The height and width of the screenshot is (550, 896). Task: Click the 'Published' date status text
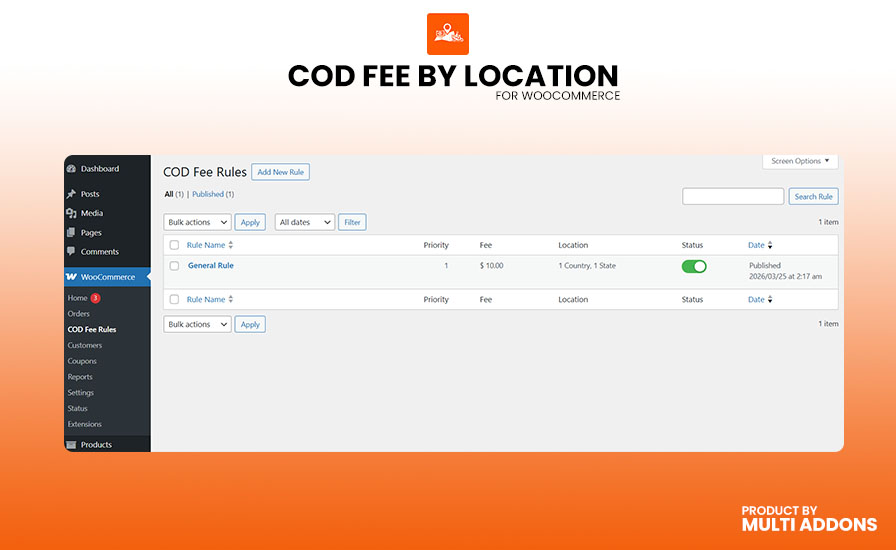[765, 265]
